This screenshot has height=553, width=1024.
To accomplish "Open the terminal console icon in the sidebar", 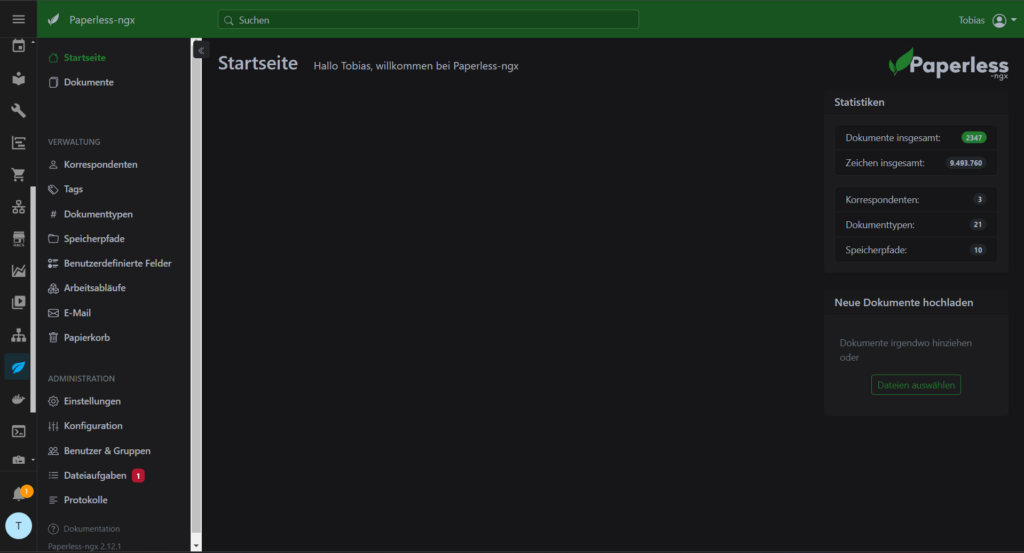I will [18, 432].
